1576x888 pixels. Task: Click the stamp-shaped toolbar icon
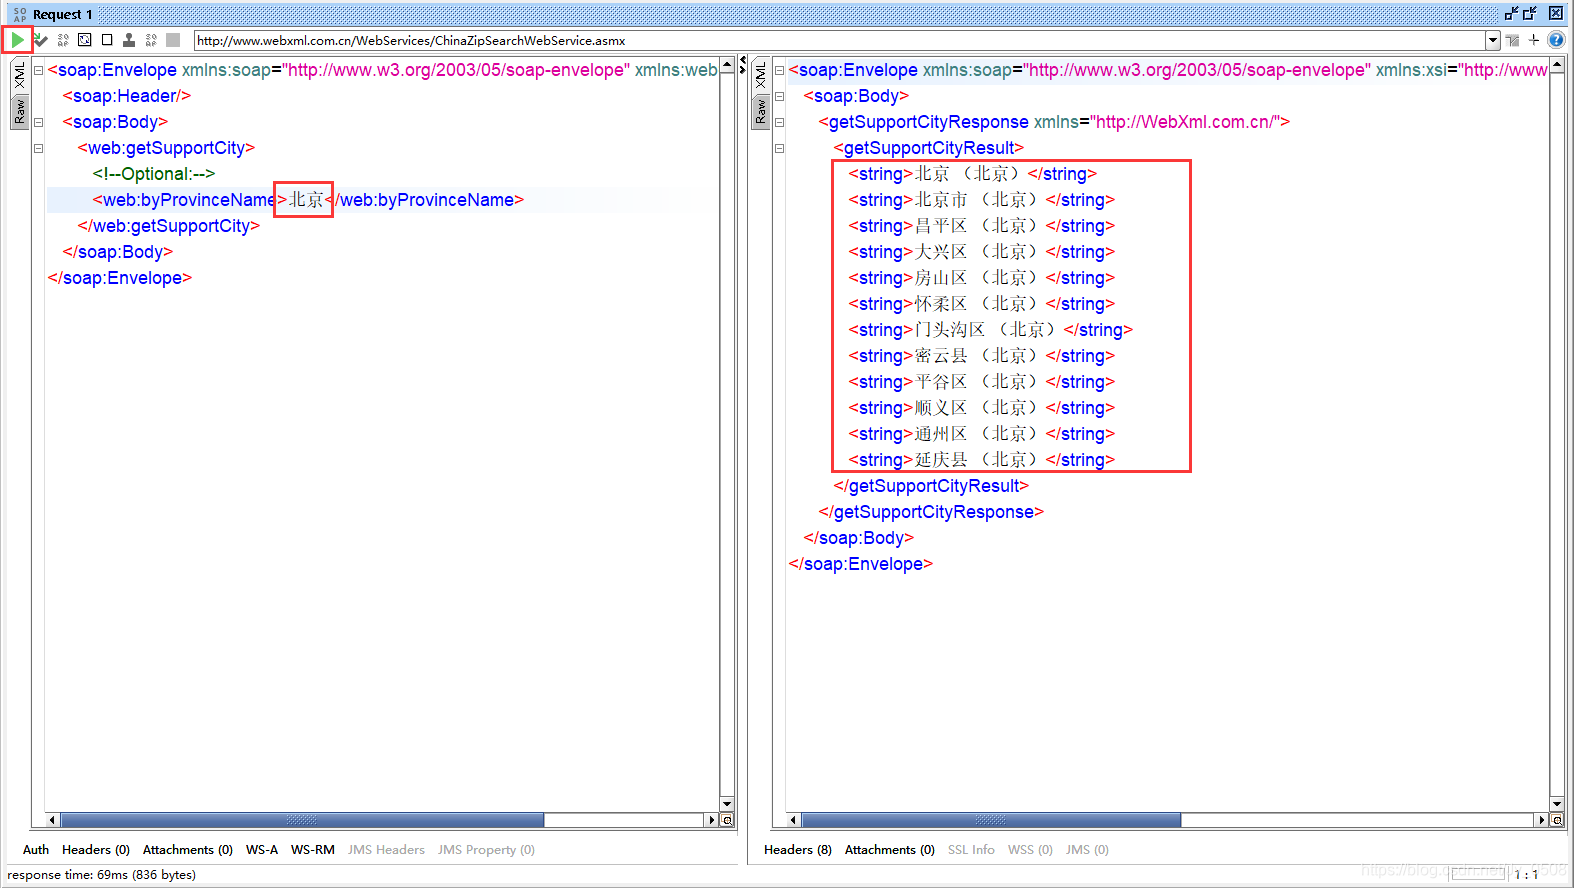(129, 40)
